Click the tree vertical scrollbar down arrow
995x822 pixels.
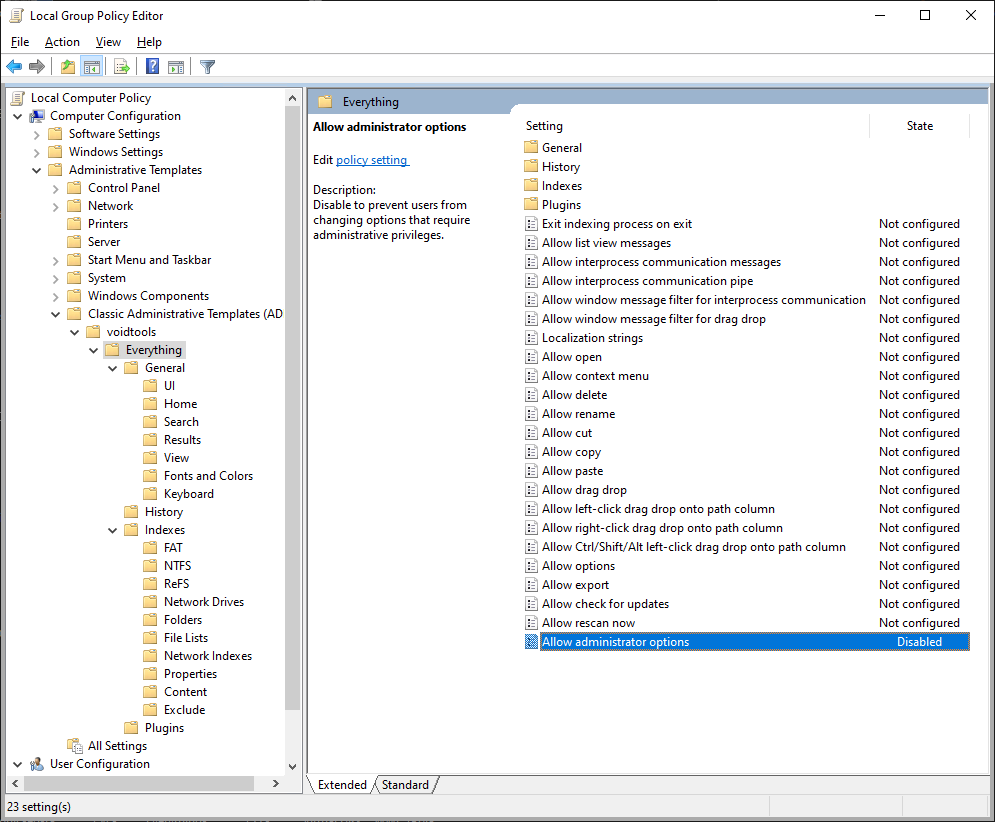[x=293, y=766]
